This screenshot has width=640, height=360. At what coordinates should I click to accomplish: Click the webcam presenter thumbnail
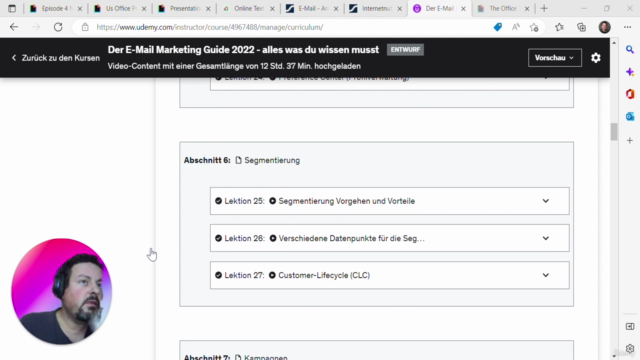(x=61, y=291)
